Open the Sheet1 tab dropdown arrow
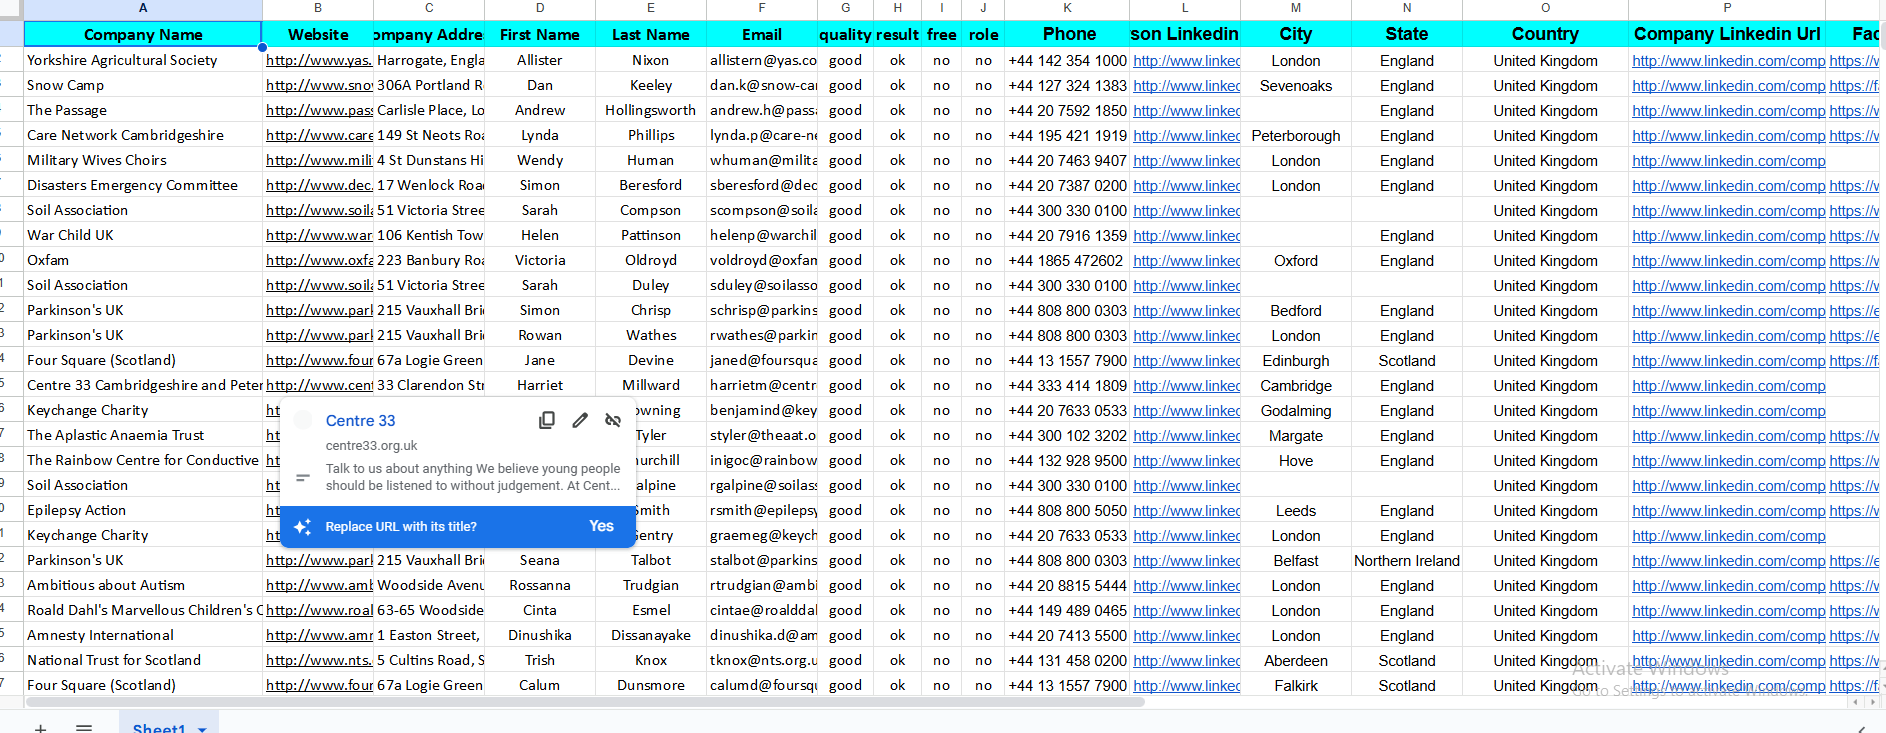This screenshot has height=733, width=1886. [x=202, y=728]
